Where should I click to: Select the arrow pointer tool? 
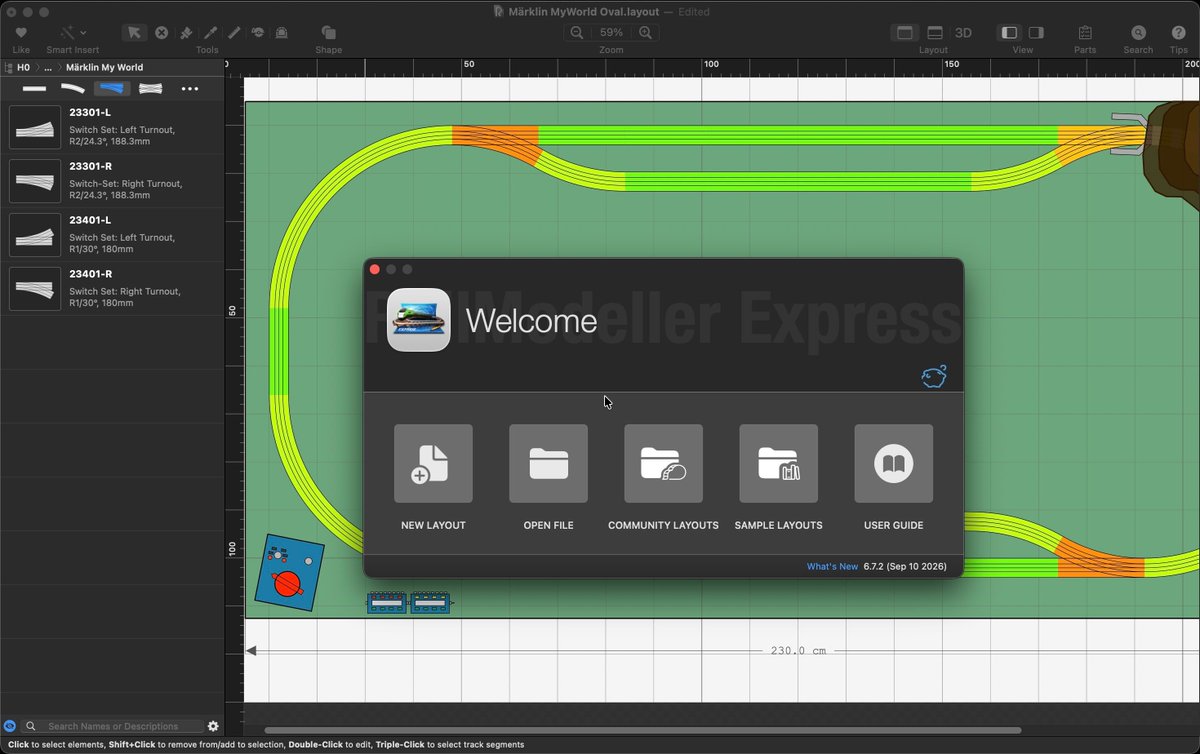click(134, 33)
